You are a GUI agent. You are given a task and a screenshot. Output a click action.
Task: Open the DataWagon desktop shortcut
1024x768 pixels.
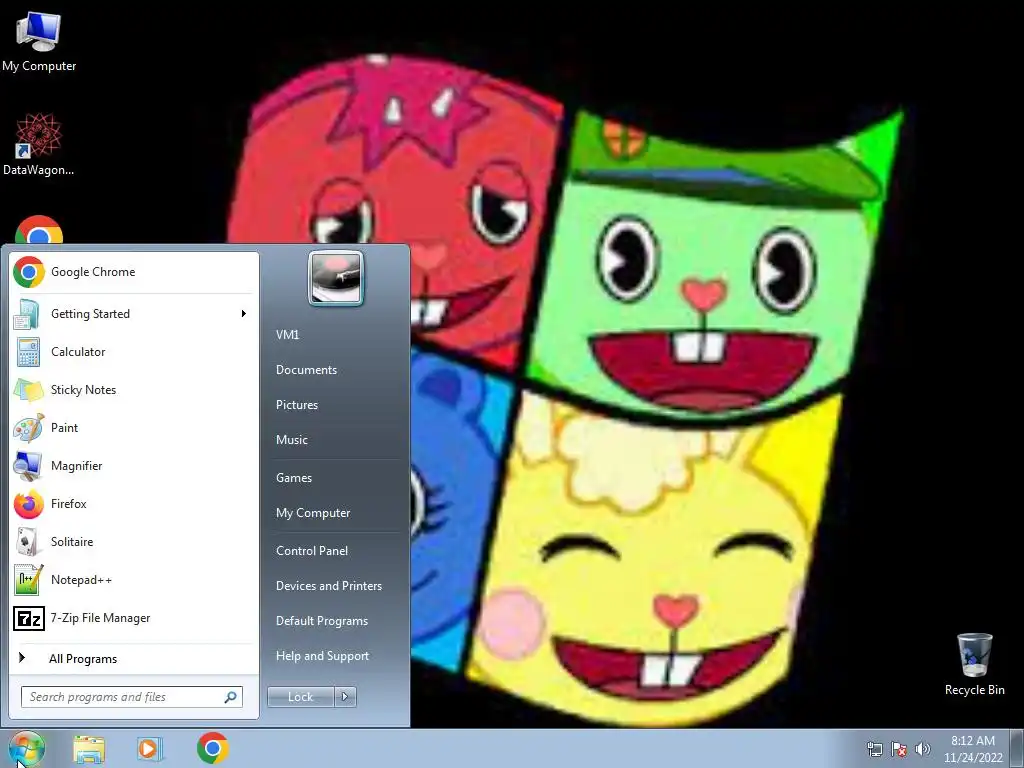pyautogui.click(x=39, y=144)
